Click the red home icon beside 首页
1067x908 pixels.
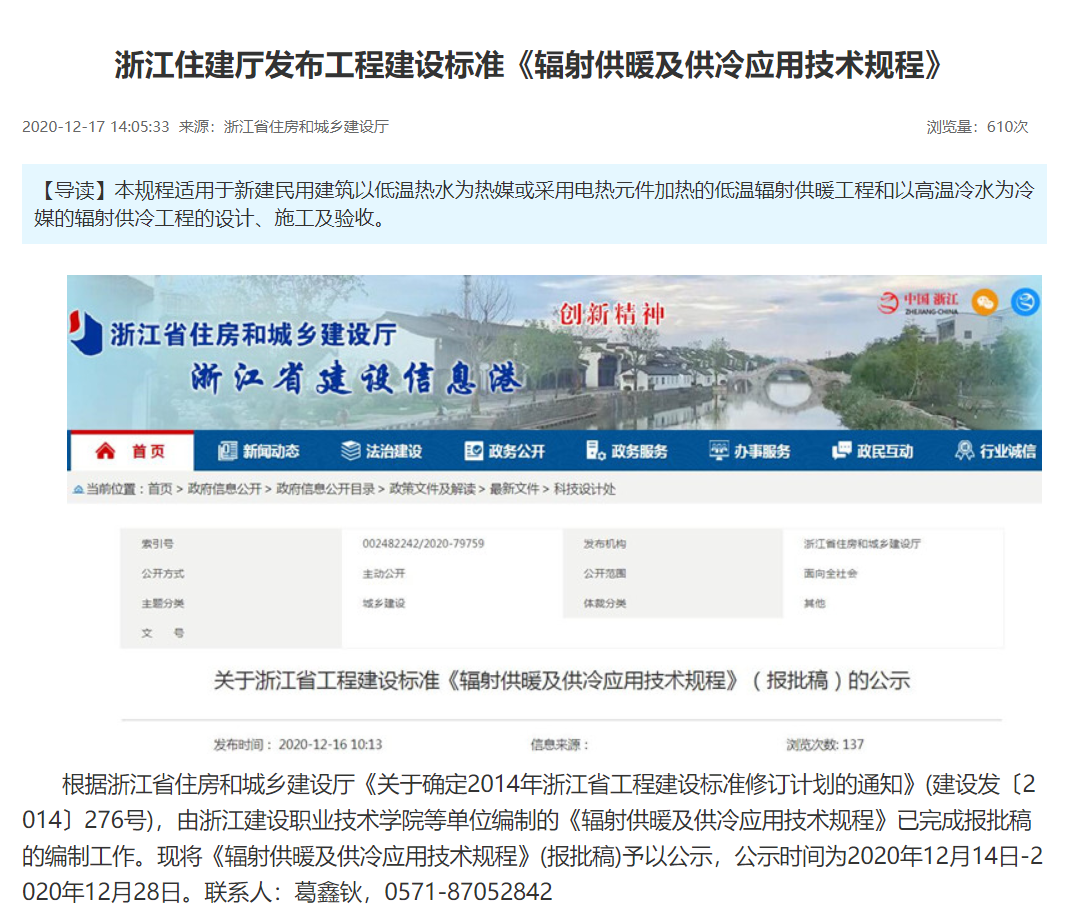point(105,451)
